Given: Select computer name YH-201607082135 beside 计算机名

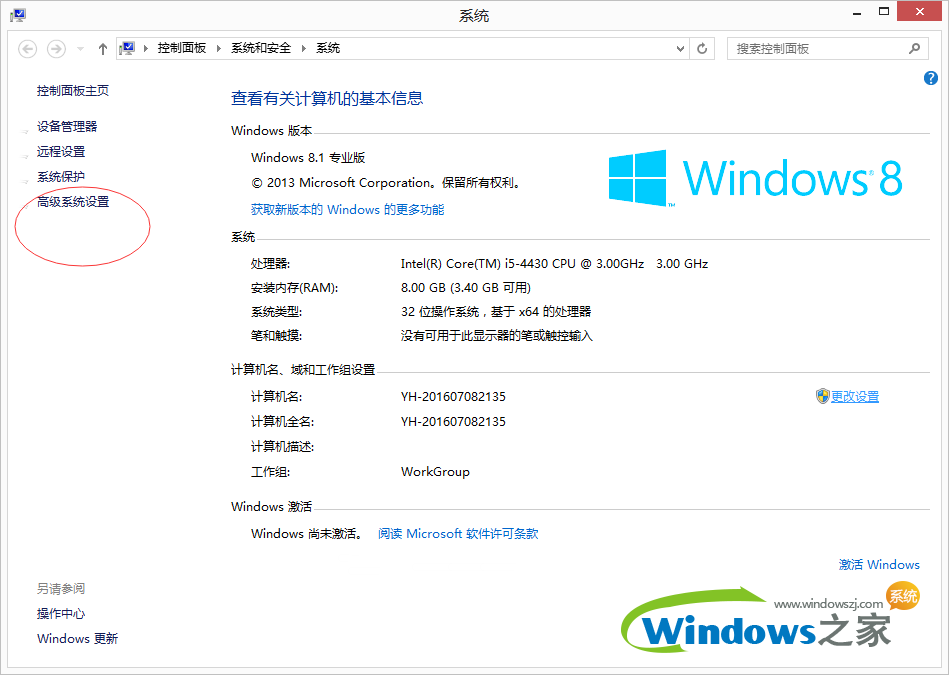Looking at the screenshot, I should pos(453,397).
